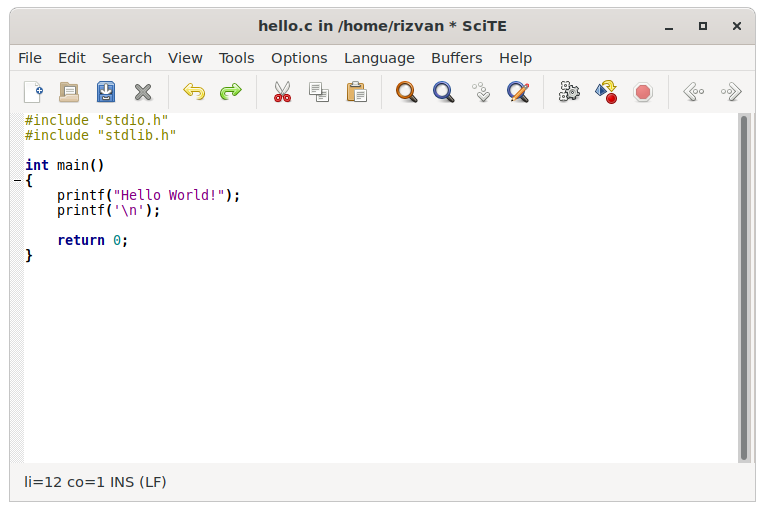
Task: Undo the last edit with the yellow arrow
Action: pos(194,92)
